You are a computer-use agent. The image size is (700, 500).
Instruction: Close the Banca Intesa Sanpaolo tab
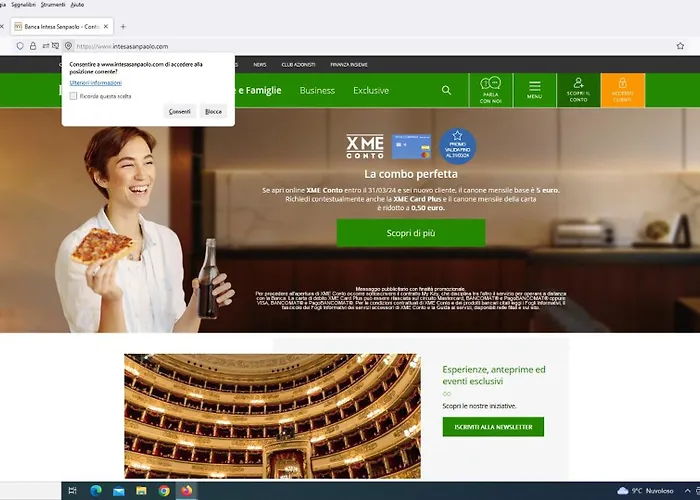[x=106, y=27]
